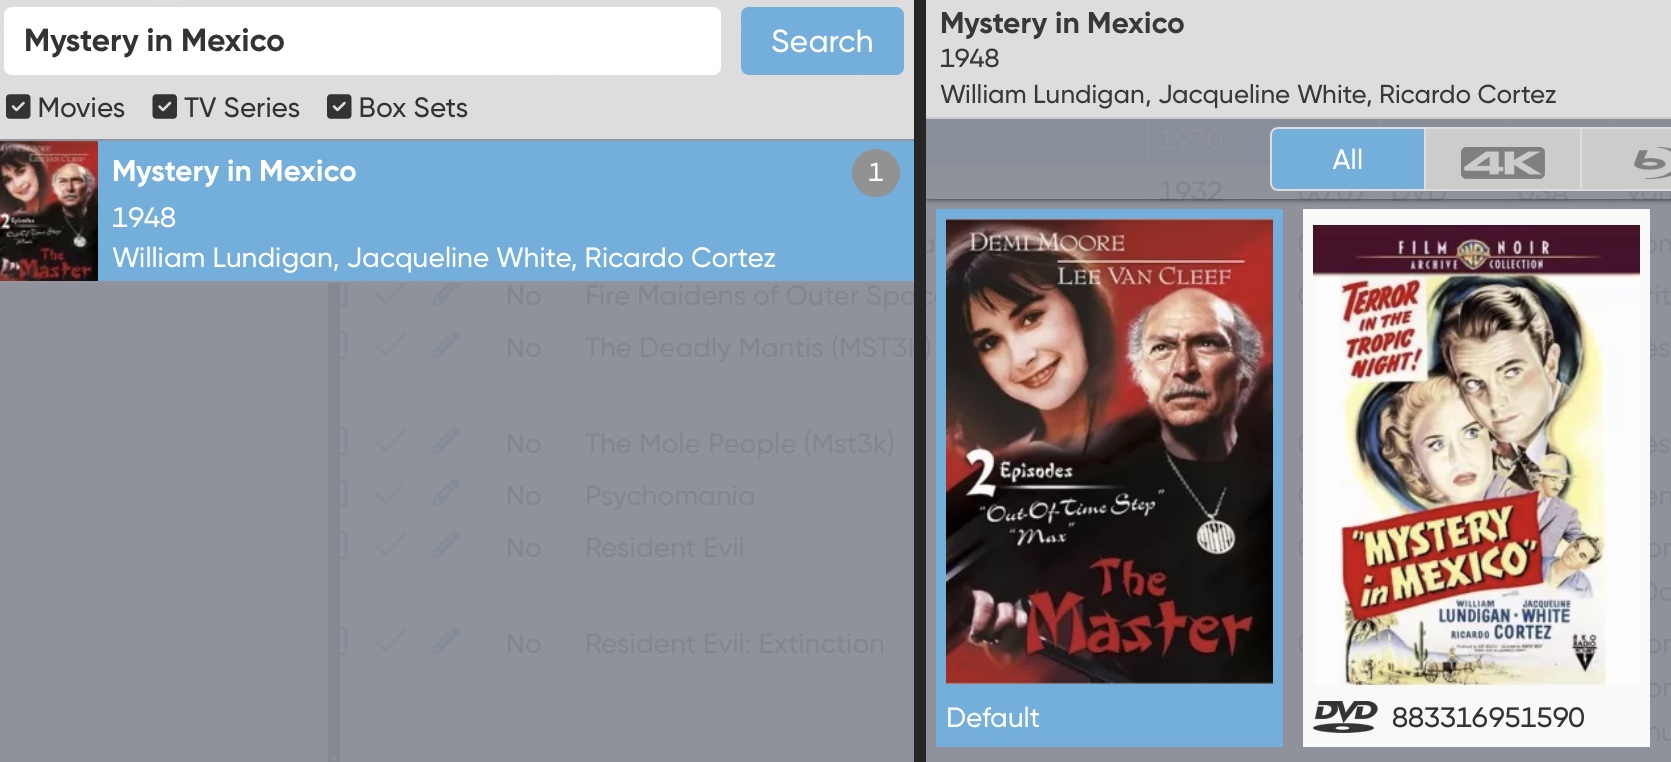Screen dimensions: 1671x762
Task: Select the All formats tab
Action: coord(1347,160)
